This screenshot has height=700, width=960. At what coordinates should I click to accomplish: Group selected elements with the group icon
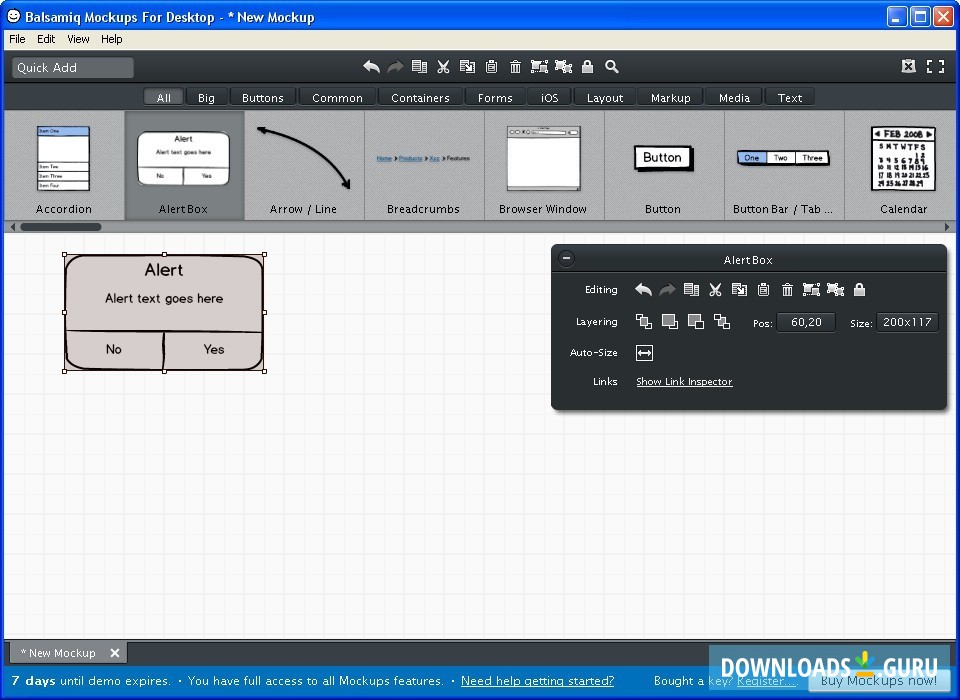(539, 67)
